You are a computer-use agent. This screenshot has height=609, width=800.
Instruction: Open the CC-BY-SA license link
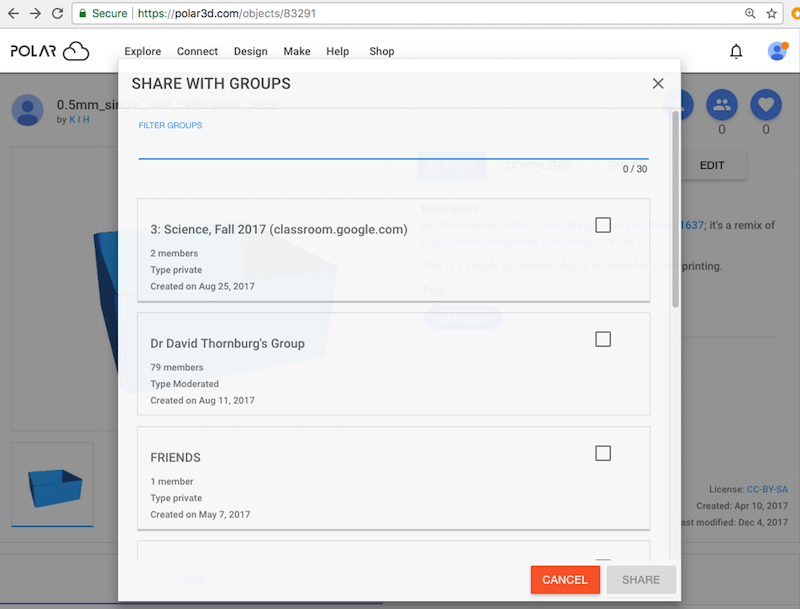point(767,489)
